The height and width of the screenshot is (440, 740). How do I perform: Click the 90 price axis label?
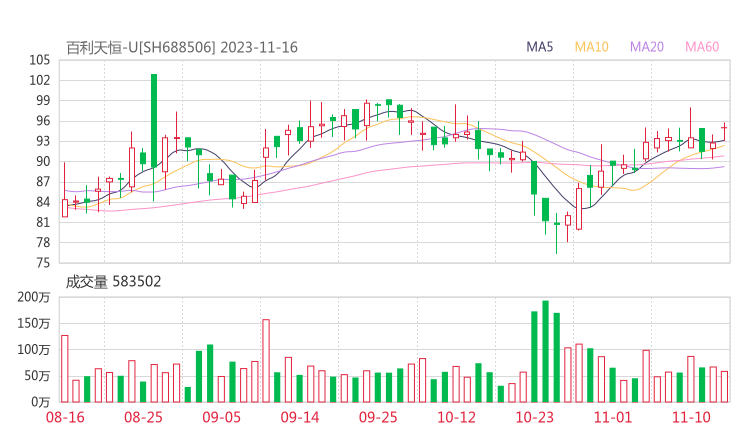coord(43,161)
